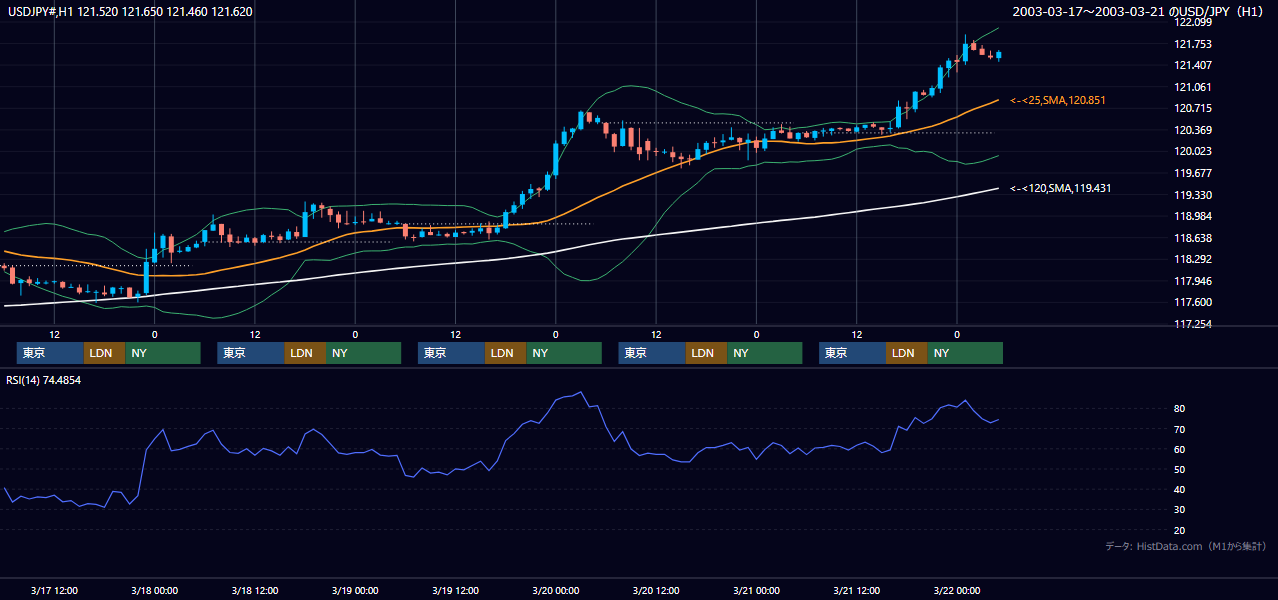This screenshot has width=1278, height=600.
Task: Click RSI scale value 60
Action: coord(1180,449)
